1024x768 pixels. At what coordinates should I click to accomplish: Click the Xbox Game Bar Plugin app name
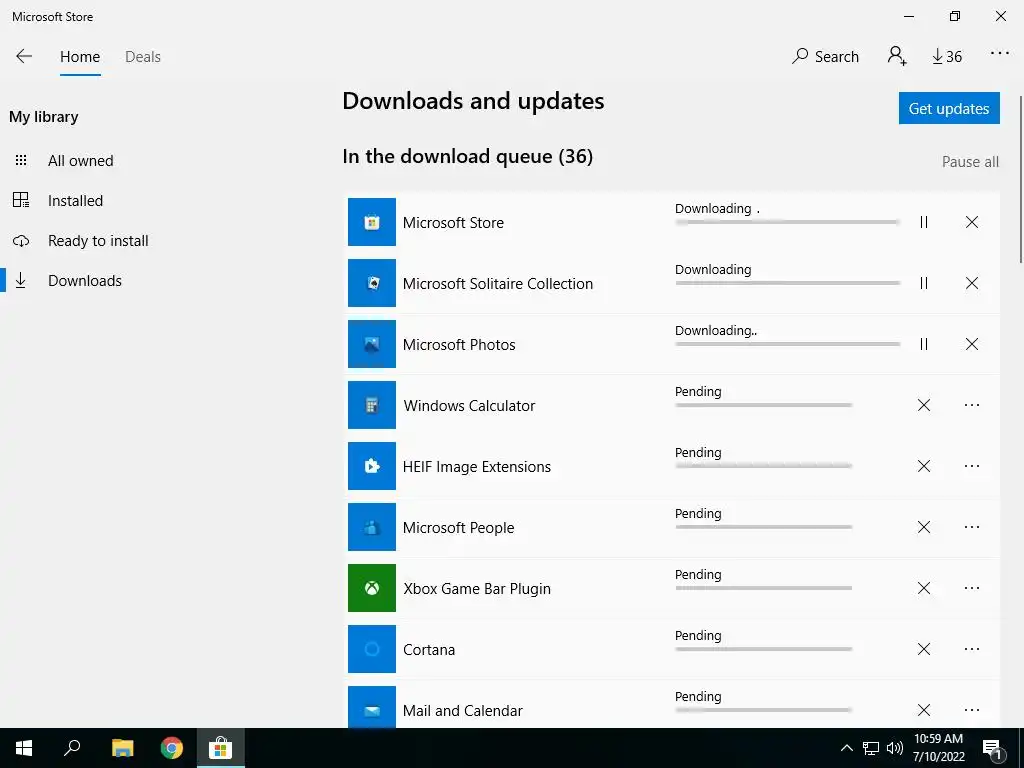(477, 588)
